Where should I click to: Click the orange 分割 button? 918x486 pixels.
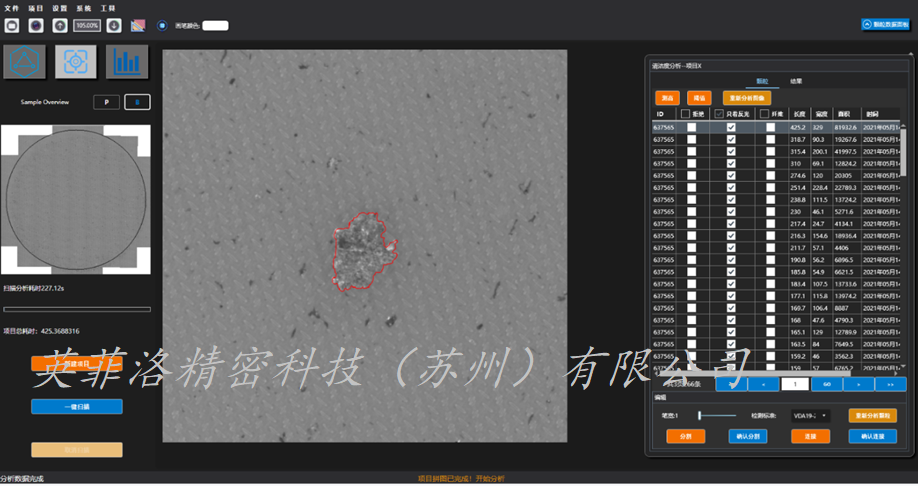685,436
